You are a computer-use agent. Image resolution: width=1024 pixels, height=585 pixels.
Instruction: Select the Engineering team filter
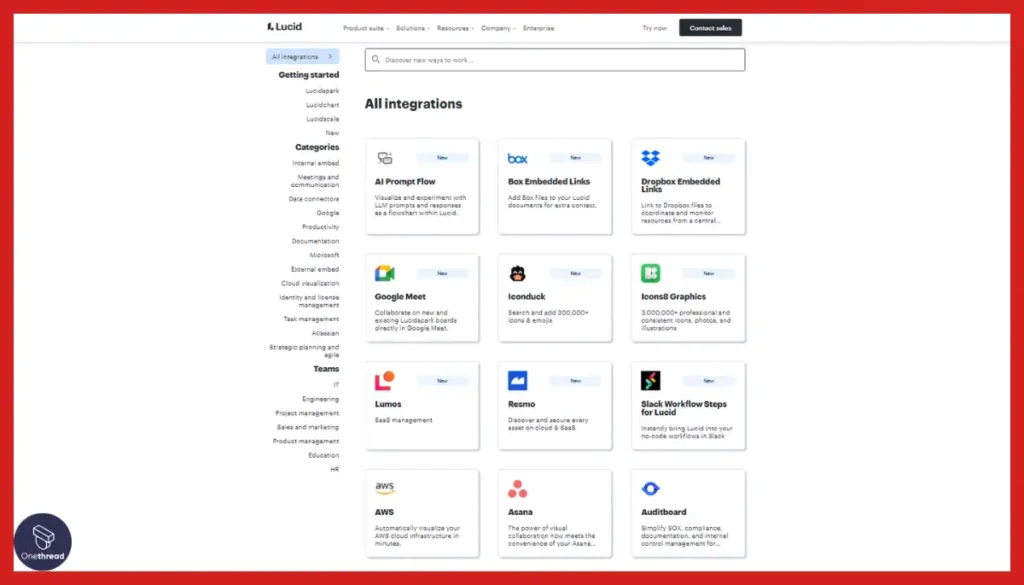(x=321, y=399)
